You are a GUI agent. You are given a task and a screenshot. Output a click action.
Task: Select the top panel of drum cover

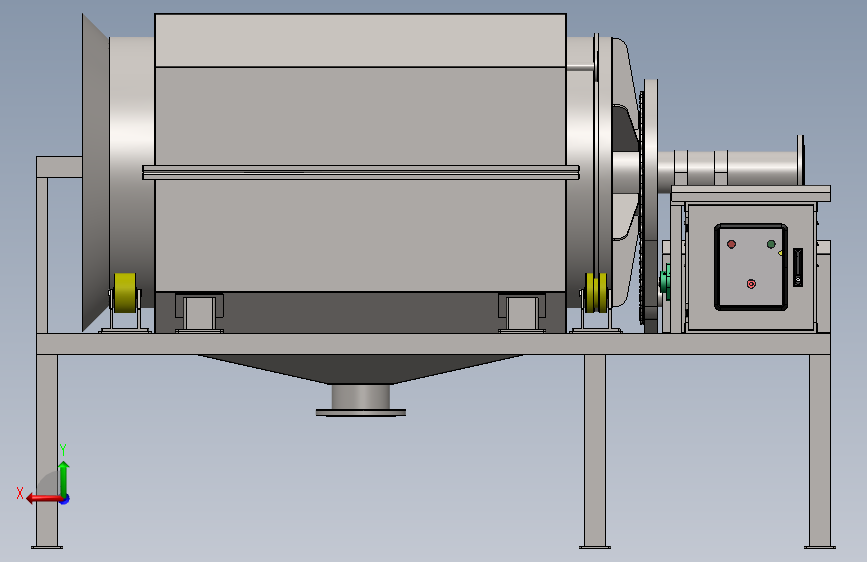[361, 40]
